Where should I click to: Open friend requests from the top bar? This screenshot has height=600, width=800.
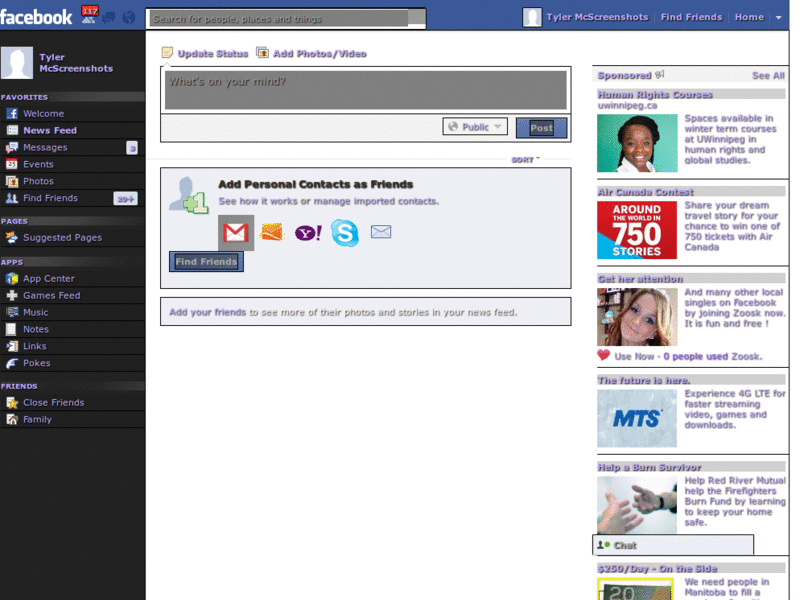point(92,16)
